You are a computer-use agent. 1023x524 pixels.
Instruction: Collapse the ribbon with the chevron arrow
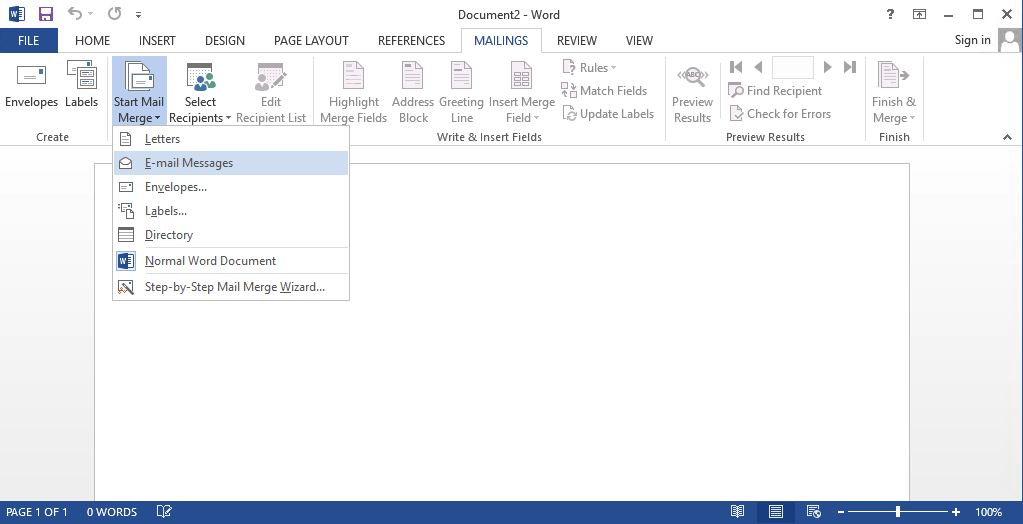tap(1007, 137)
